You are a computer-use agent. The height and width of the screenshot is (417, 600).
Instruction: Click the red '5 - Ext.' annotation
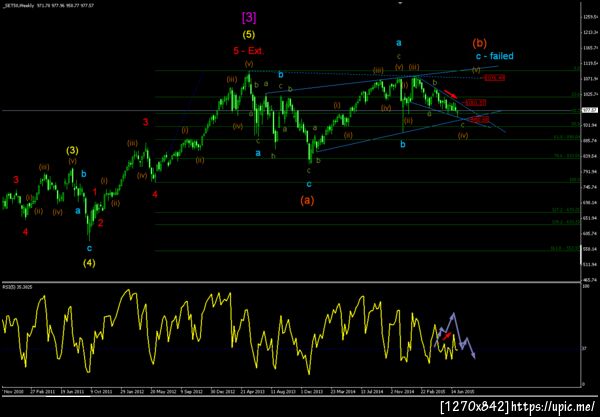click(x=249, y=50)
